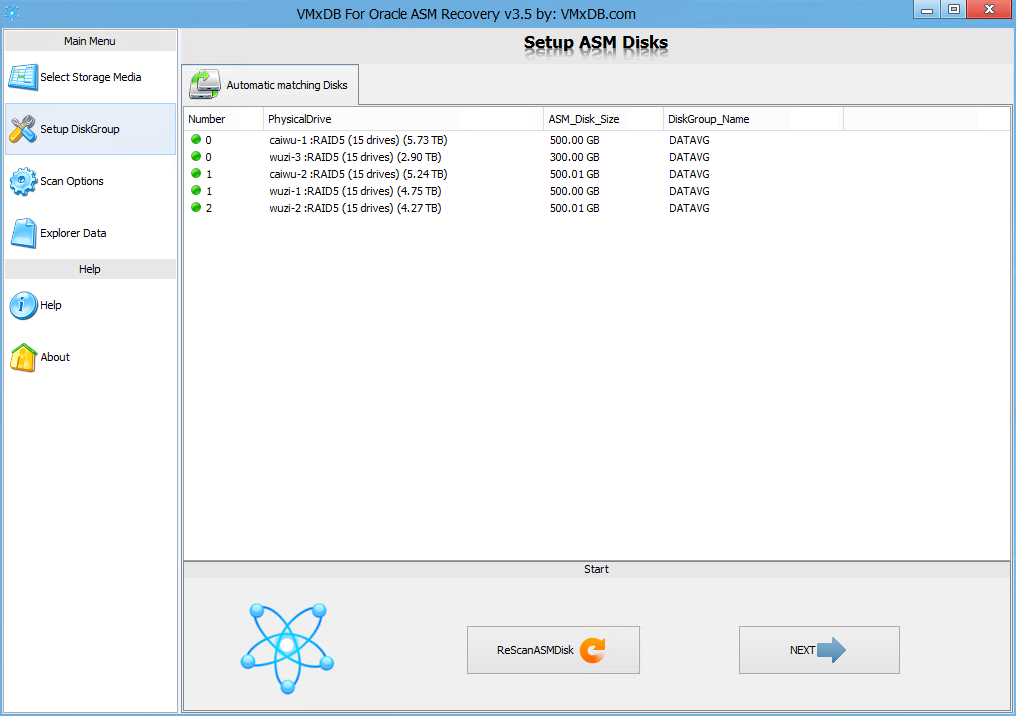Click the Scan Options gear icon
1016x716 pixels.
click(23, 181)
